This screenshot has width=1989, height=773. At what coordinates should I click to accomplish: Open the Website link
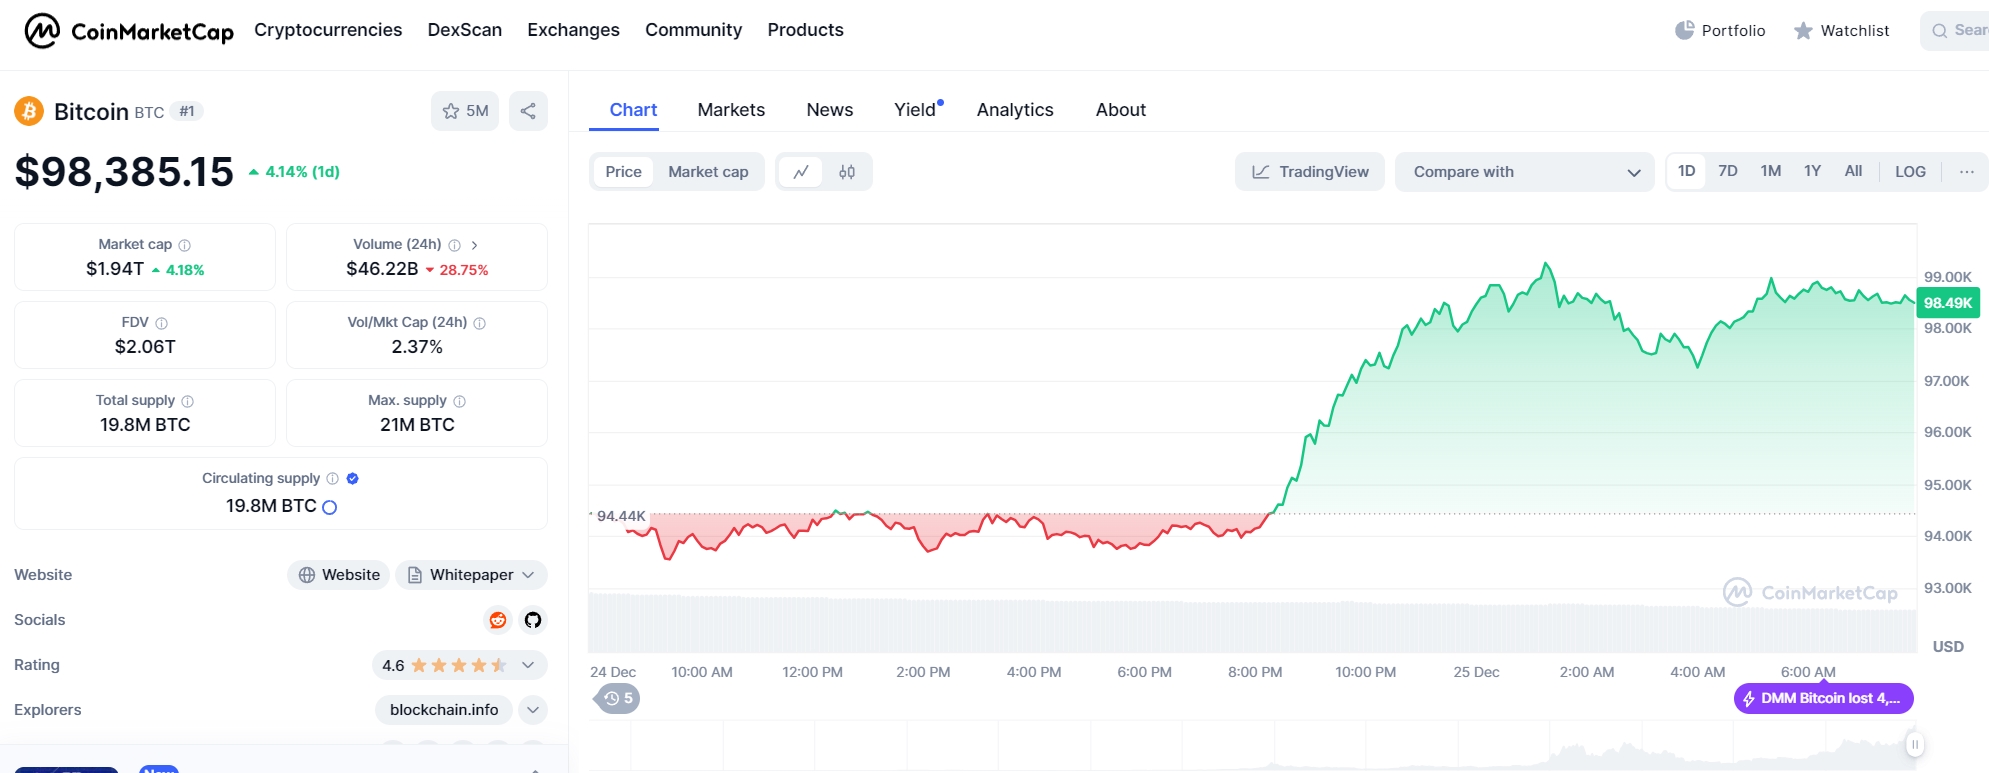pos(339,575)
